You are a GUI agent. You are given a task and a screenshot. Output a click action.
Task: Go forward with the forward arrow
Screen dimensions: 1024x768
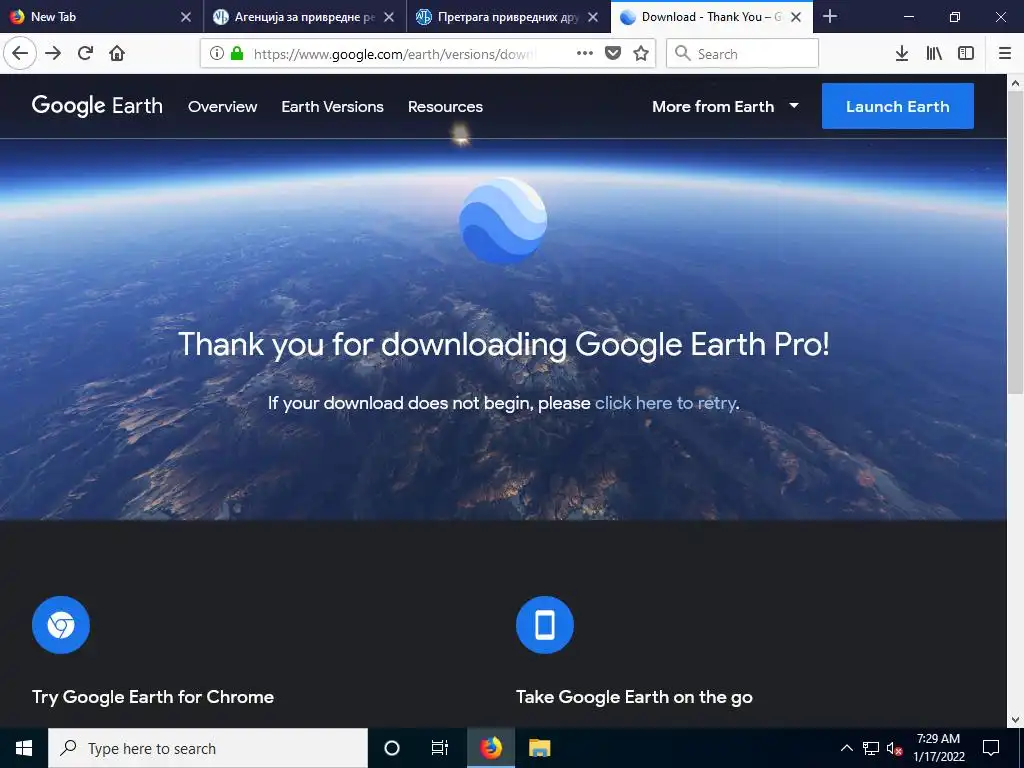click(53, 54)
